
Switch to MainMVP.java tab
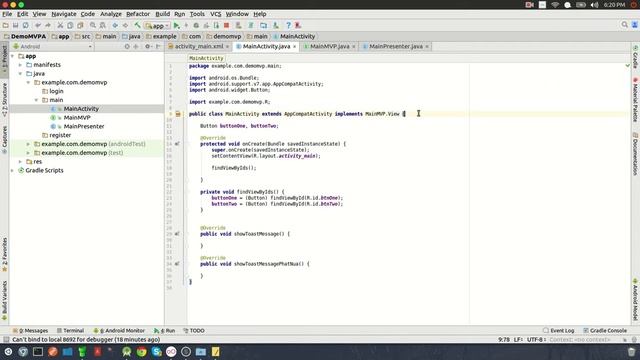[329, 47]
